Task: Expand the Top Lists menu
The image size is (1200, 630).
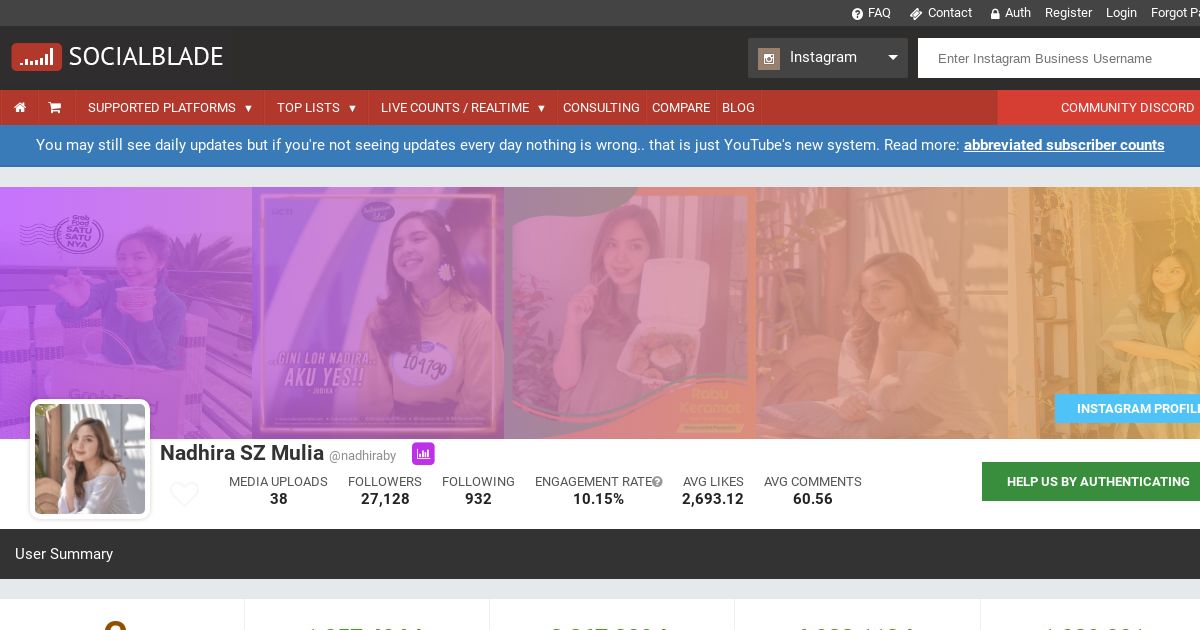Action: point(316,108)
